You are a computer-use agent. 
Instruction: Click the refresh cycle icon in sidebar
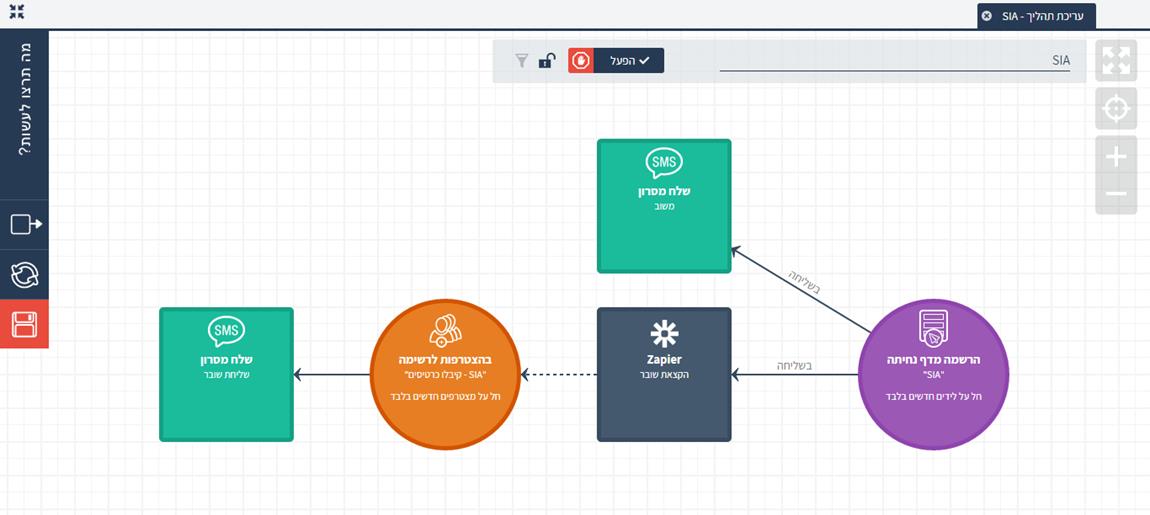tap(24, 275)
